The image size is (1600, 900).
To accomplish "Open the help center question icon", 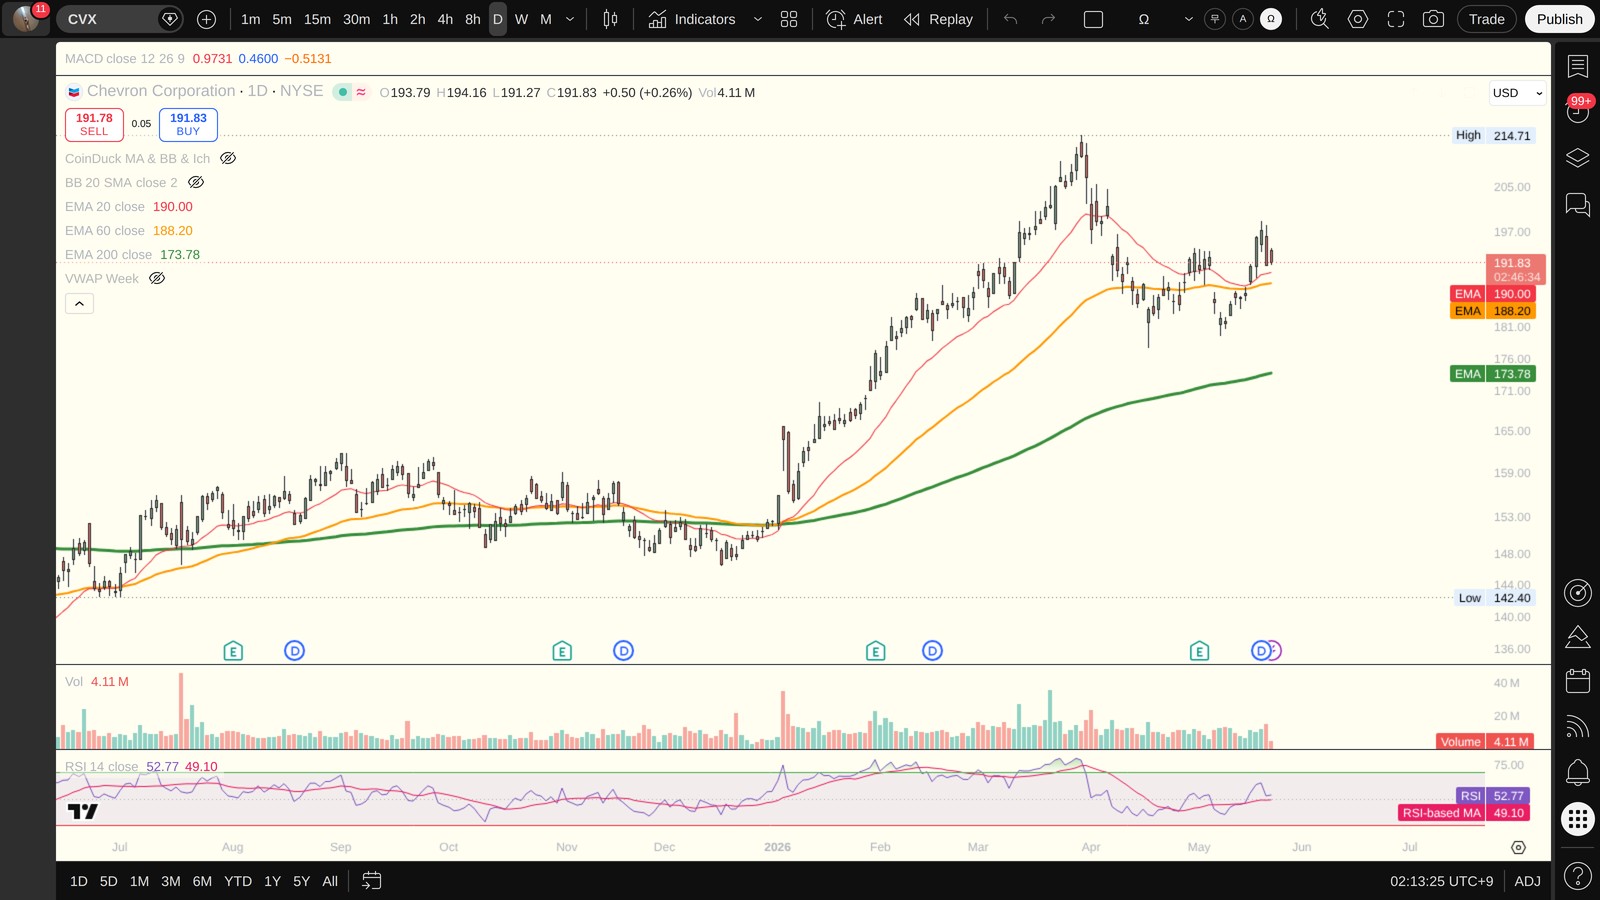I will (1578, 877).
